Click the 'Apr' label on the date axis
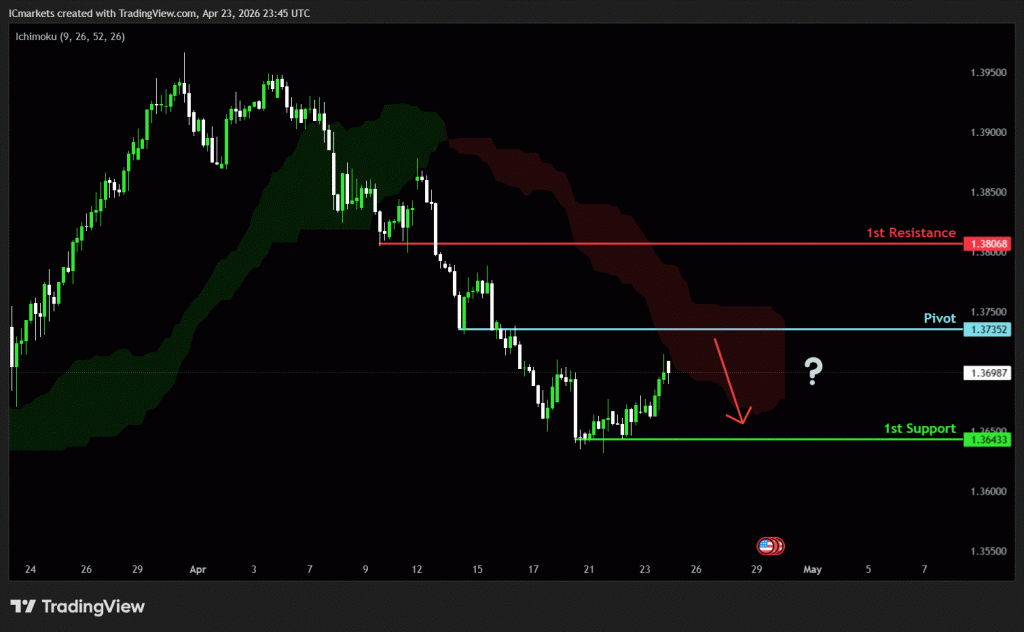This screenshot has height=632, width=1024. pos(197,569)
